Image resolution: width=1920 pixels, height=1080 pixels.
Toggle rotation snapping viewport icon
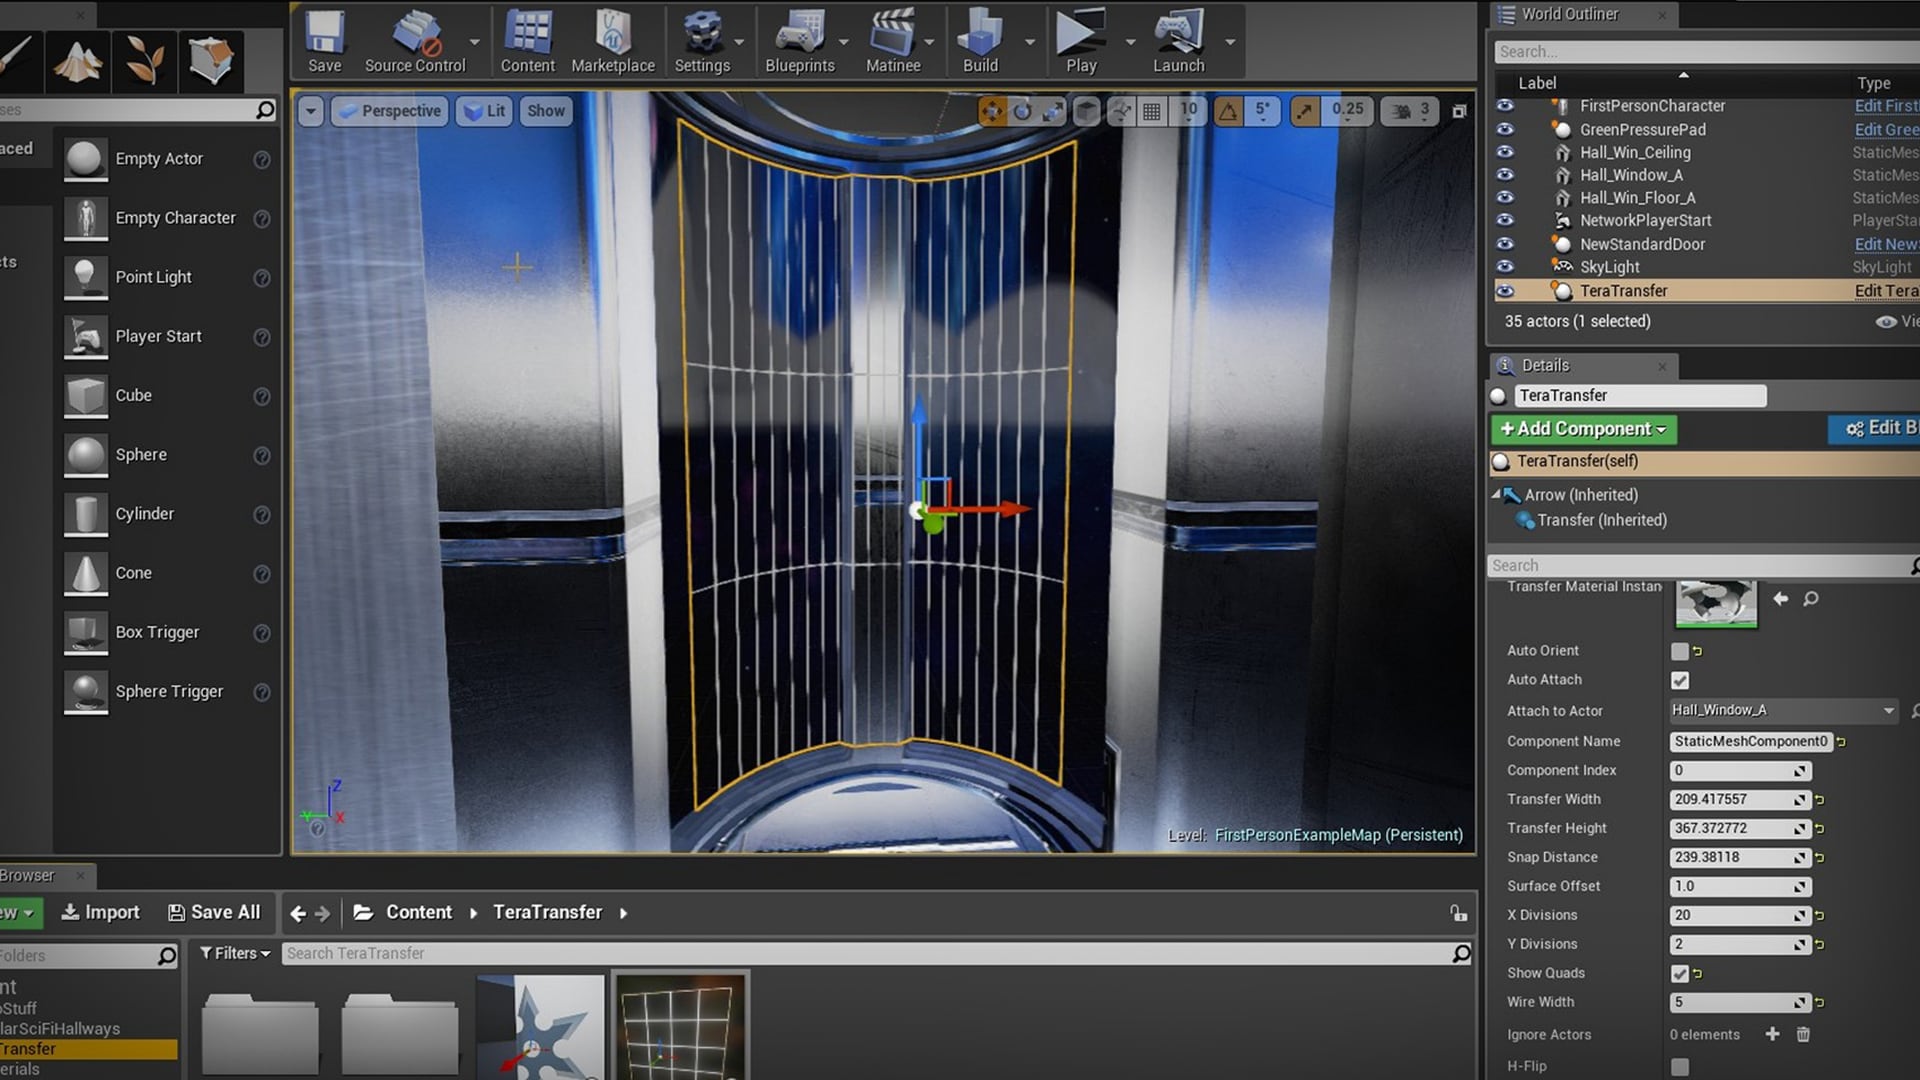tap(1228, 111)
